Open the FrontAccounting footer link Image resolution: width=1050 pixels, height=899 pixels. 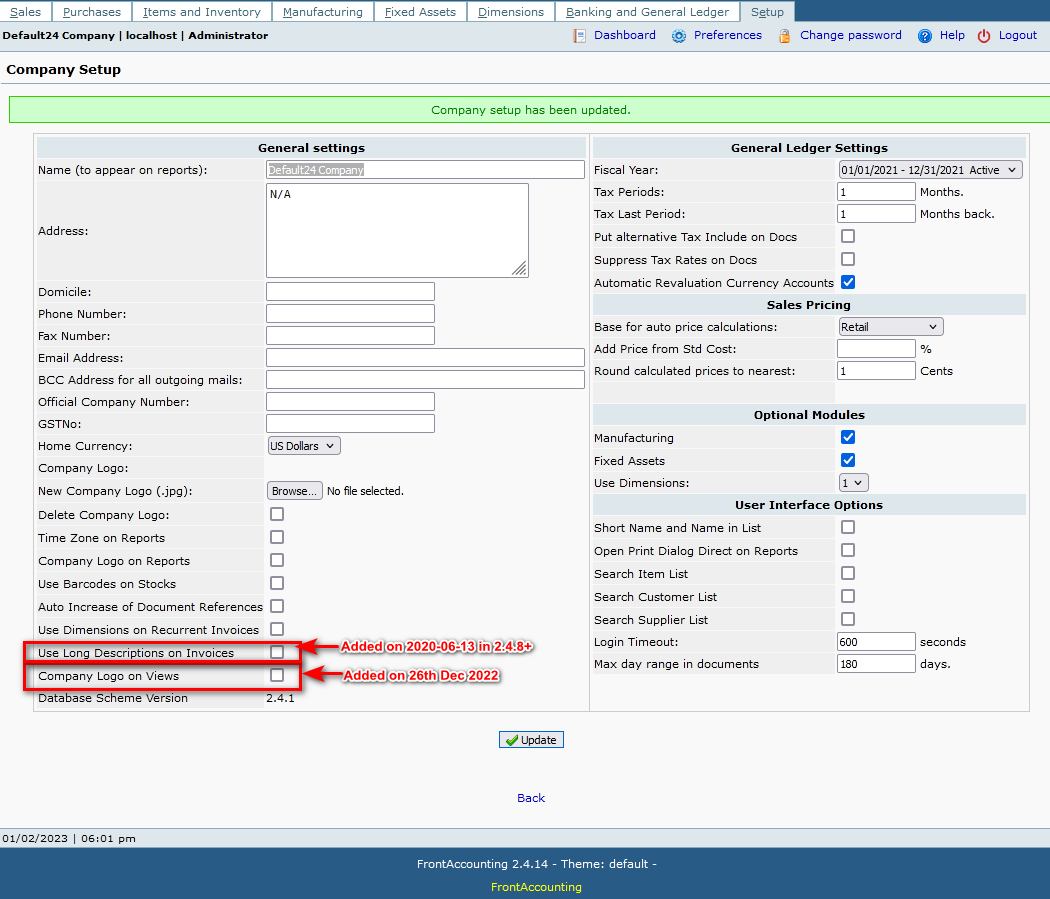point(536,887)
